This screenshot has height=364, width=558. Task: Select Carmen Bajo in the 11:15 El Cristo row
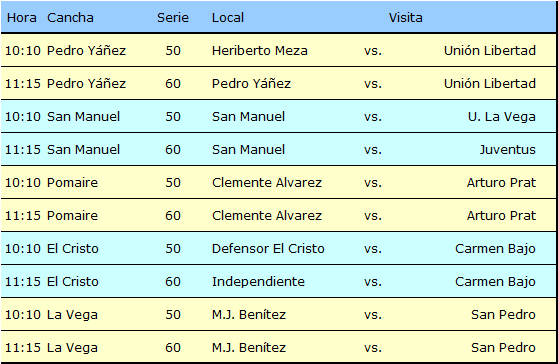coord(495,281)
